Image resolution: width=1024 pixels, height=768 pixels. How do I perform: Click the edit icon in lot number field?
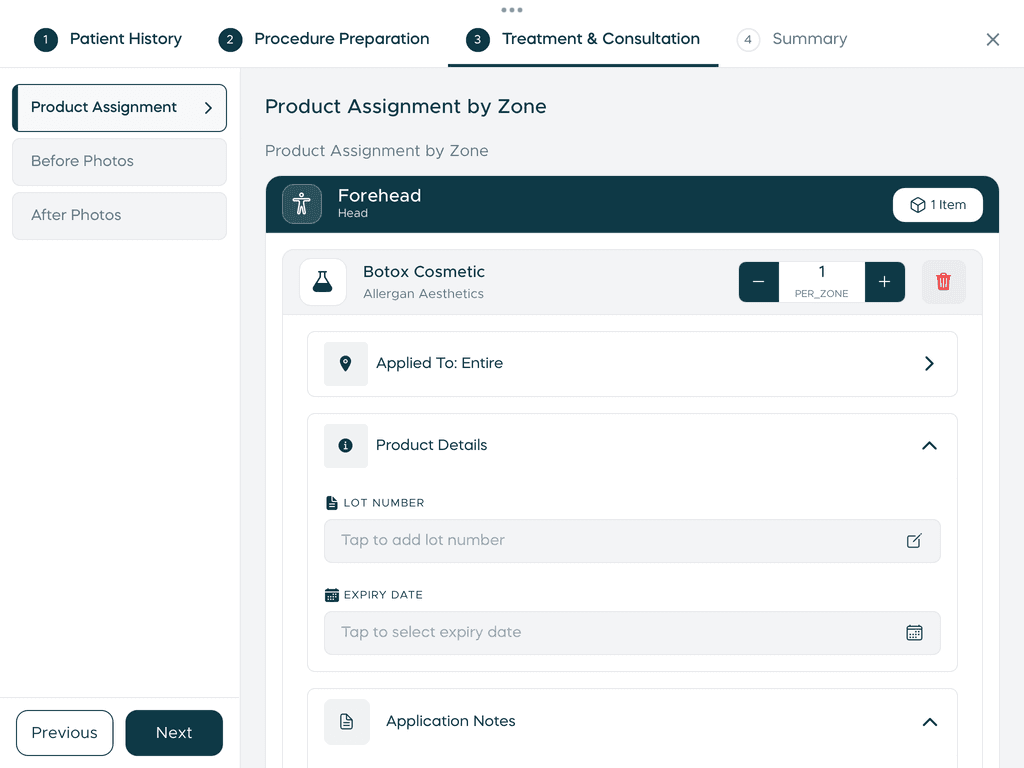point(914,541)
